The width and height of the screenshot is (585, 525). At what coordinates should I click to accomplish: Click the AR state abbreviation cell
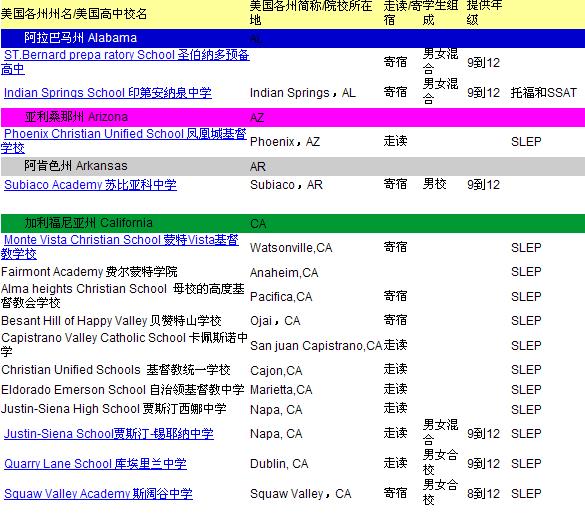(x=258, y=167)
